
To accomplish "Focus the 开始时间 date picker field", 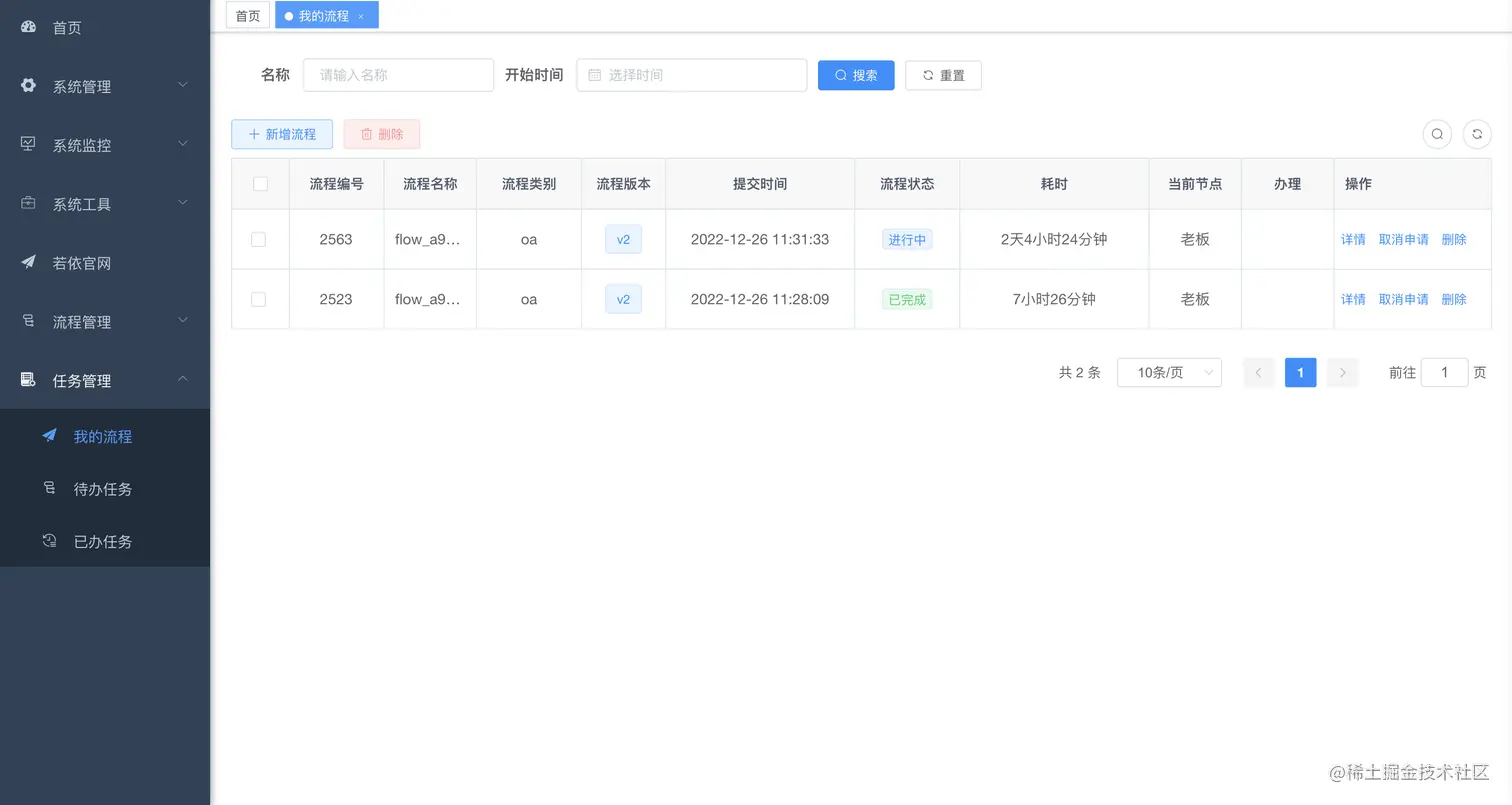I will click(x=692, y=75).
